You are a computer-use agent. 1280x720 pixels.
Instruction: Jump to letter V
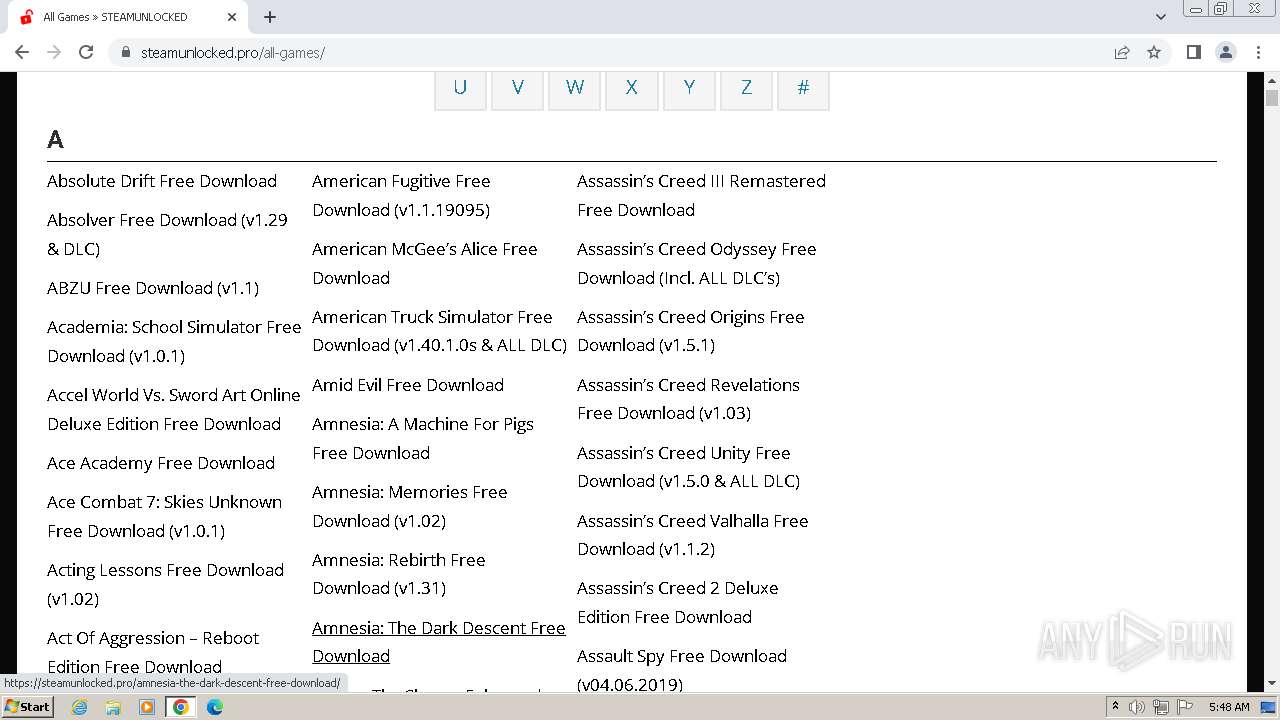pyautogui.click(x=518, y=87)
